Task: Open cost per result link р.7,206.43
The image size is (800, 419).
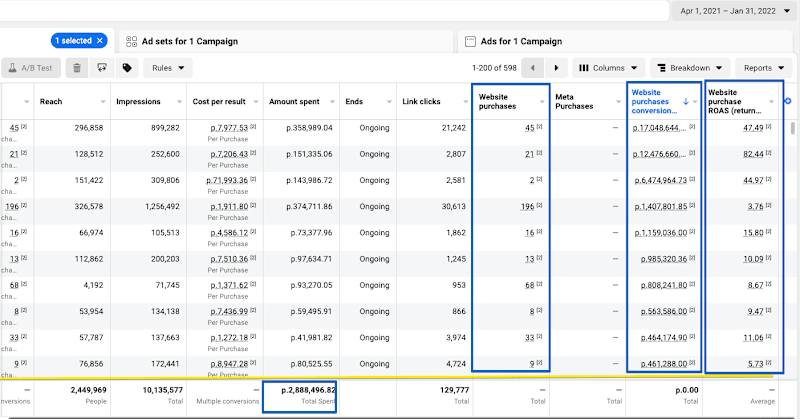Action: point(229,154)
